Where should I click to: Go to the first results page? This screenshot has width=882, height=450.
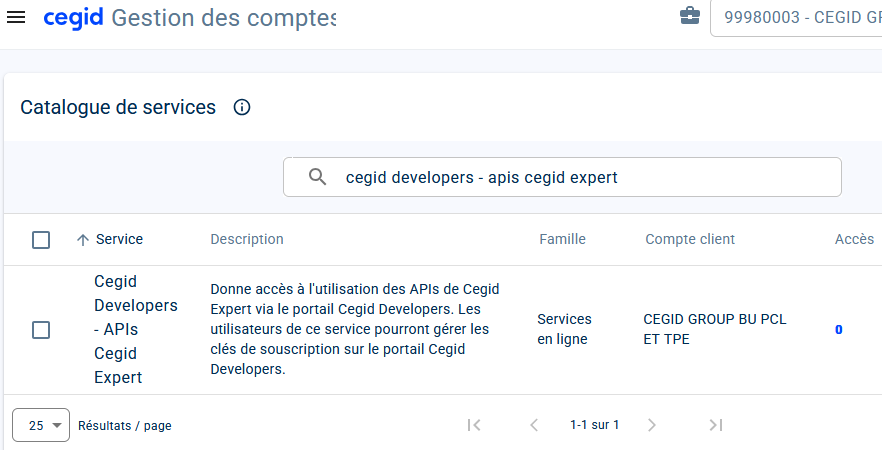point(474,425)
